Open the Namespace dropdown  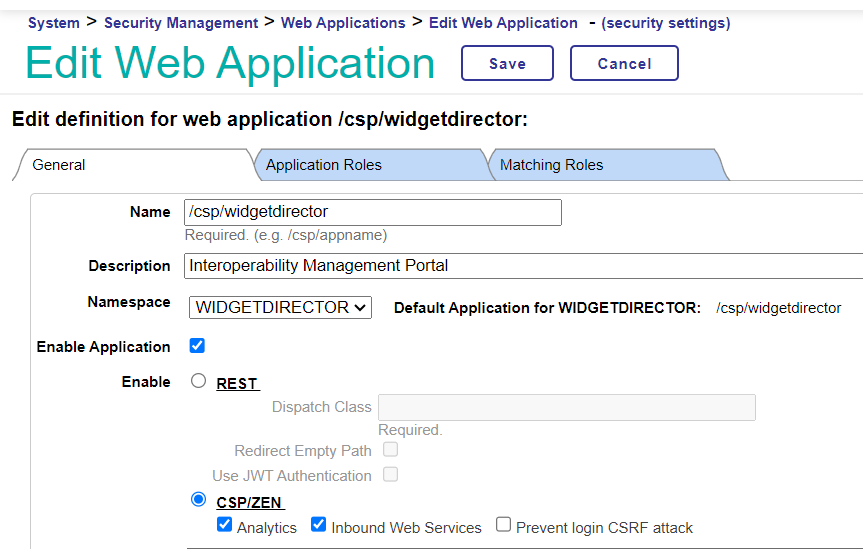tap(280, 308)
